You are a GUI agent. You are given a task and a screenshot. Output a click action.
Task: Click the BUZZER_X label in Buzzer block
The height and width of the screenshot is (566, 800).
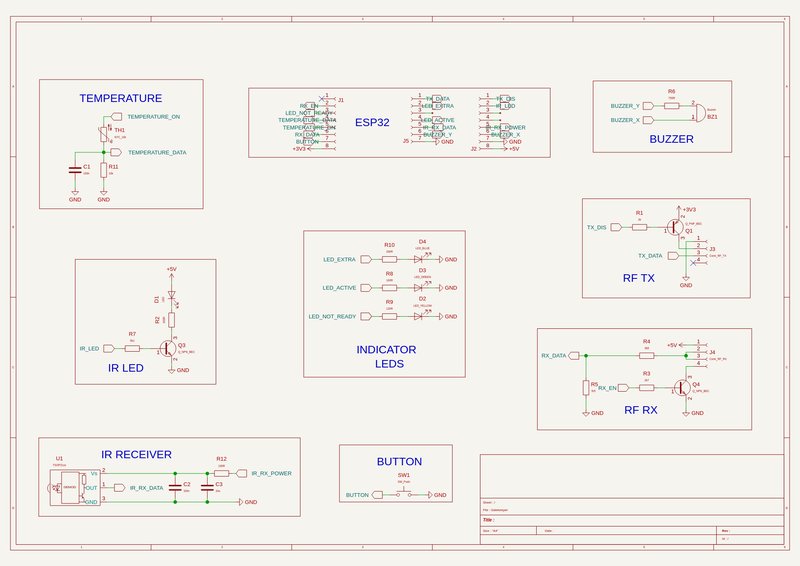[x=625, y=120]
